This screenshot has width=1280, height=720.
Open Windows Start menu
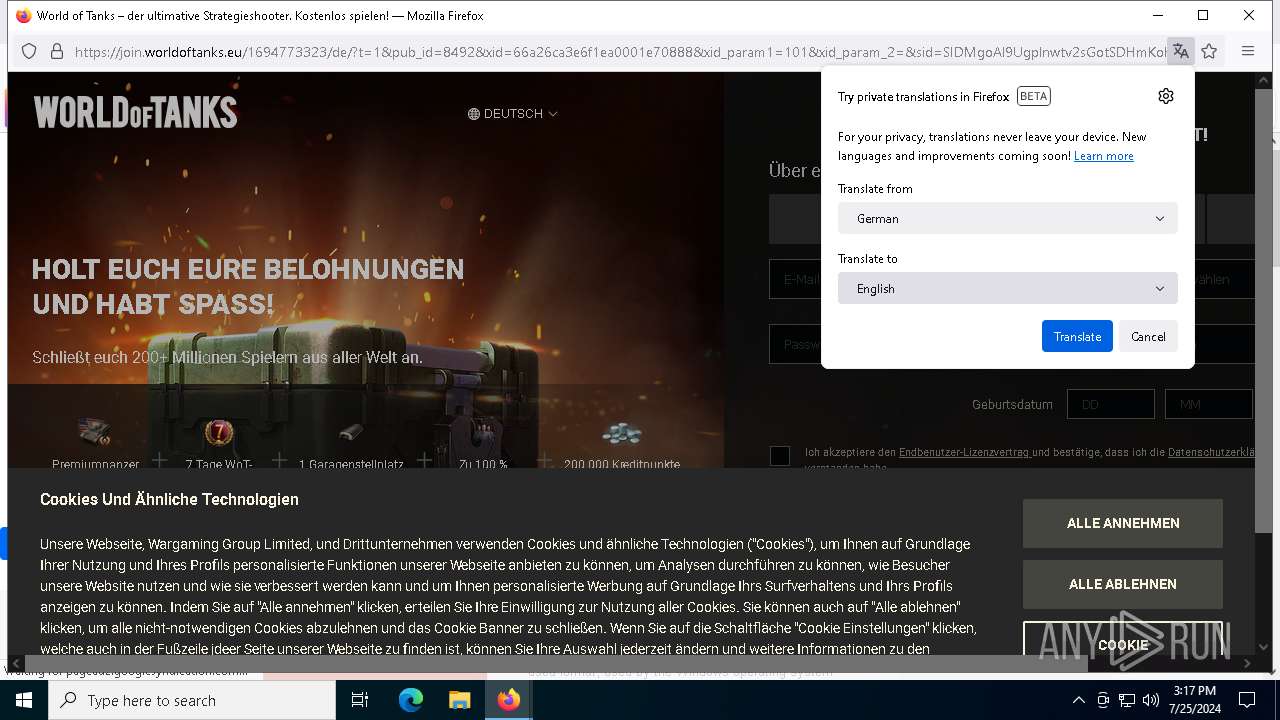pos(23,700)
